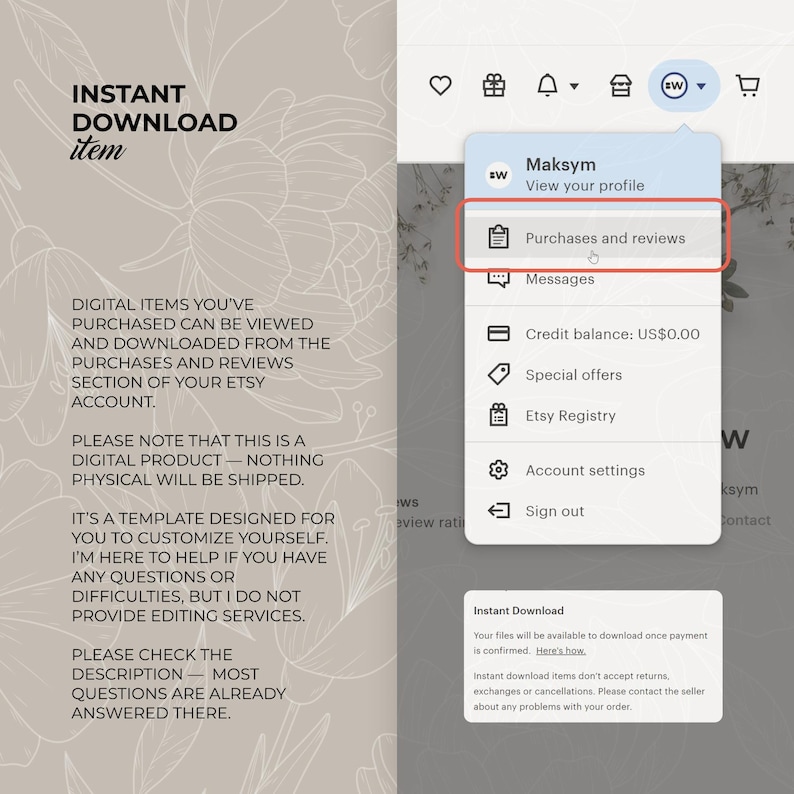
Task: Click the Etsy Registry gift list icon
Action: pos(498,415)
